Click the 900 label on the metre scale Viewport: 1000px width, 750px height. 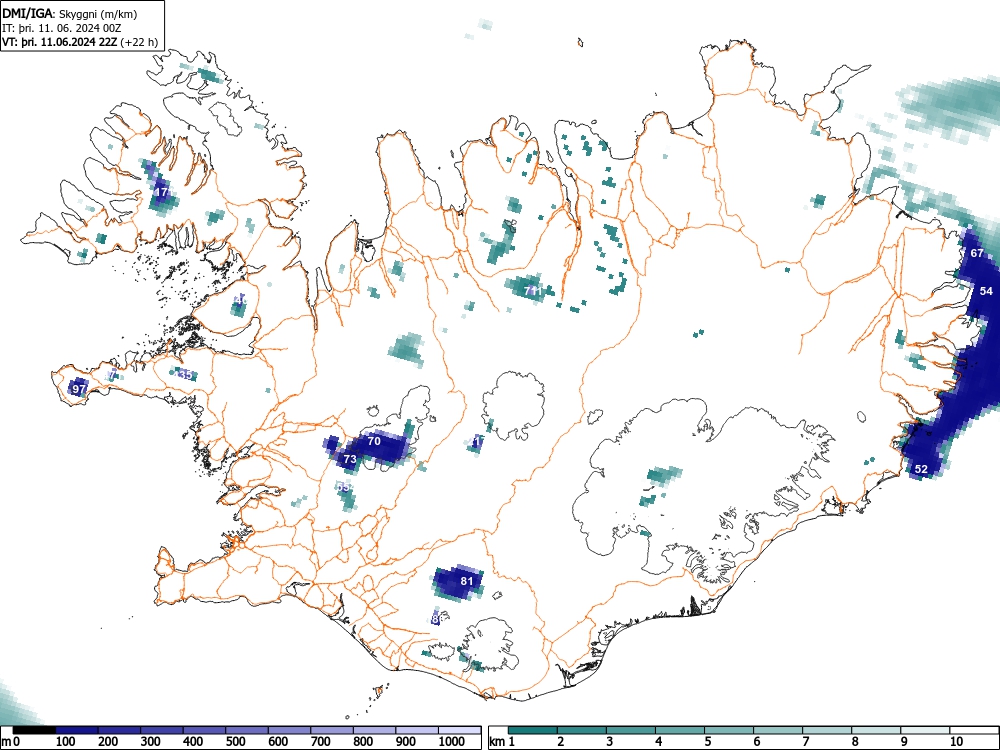tap(406, 741)
